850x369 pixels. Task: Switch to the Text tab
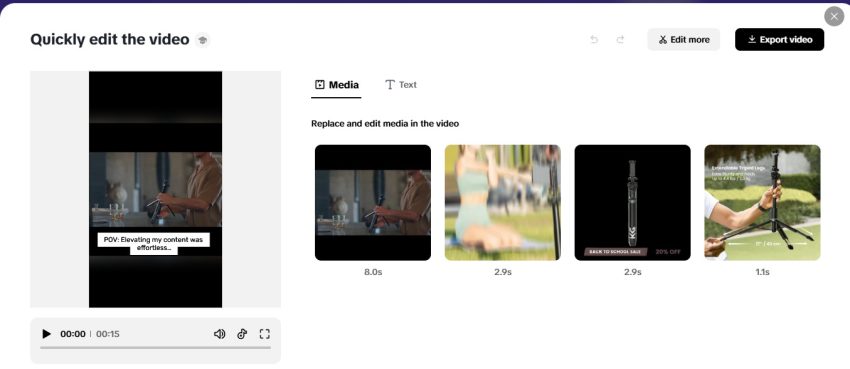click(x=401, y=85)
